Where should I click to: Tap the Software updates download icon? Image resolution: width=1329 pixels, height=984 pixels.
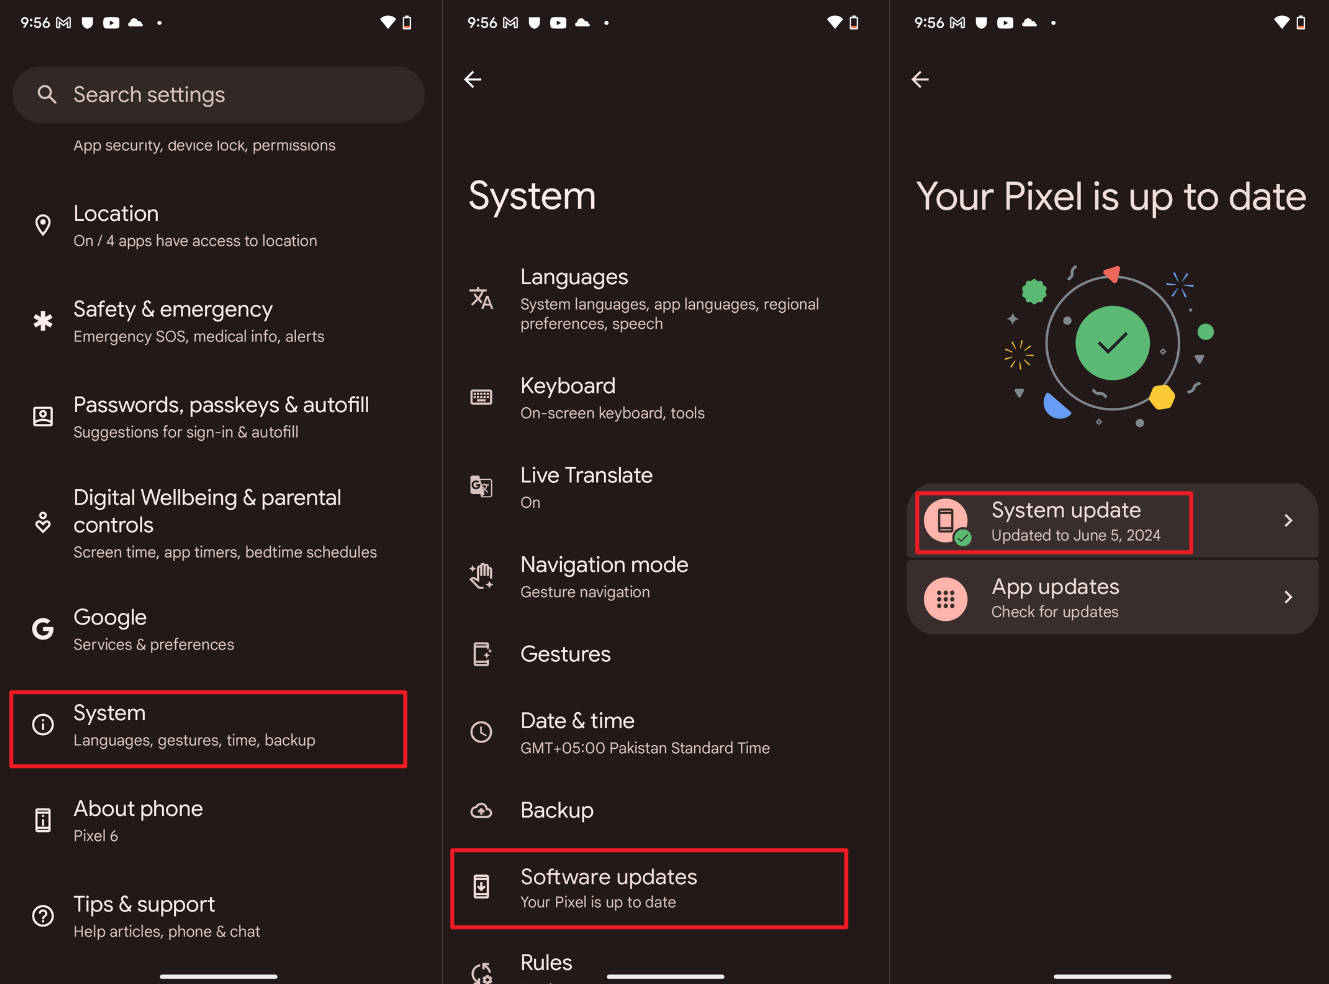[481, 887]
